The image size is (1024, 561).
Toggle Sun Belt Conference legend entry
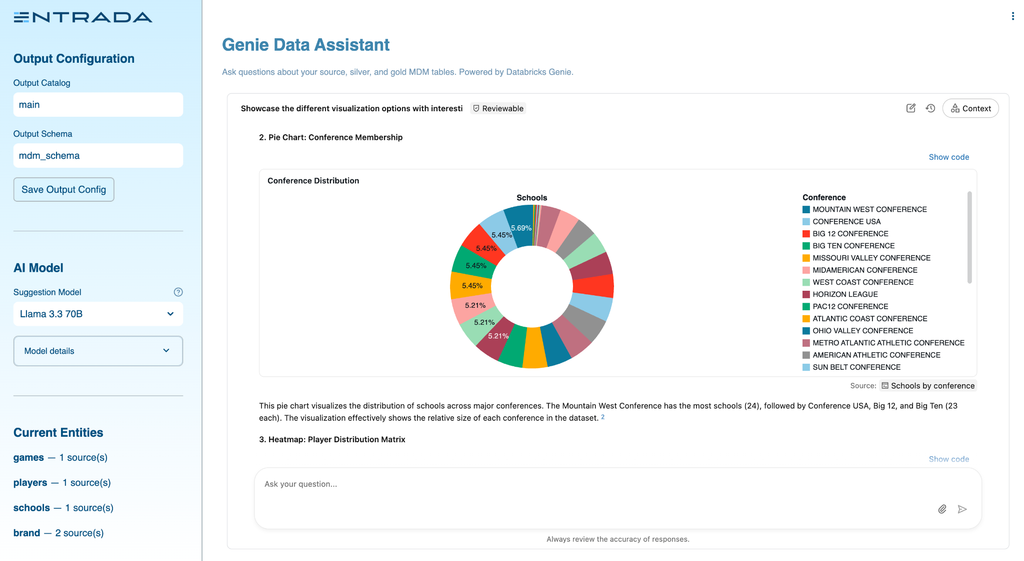852,368
